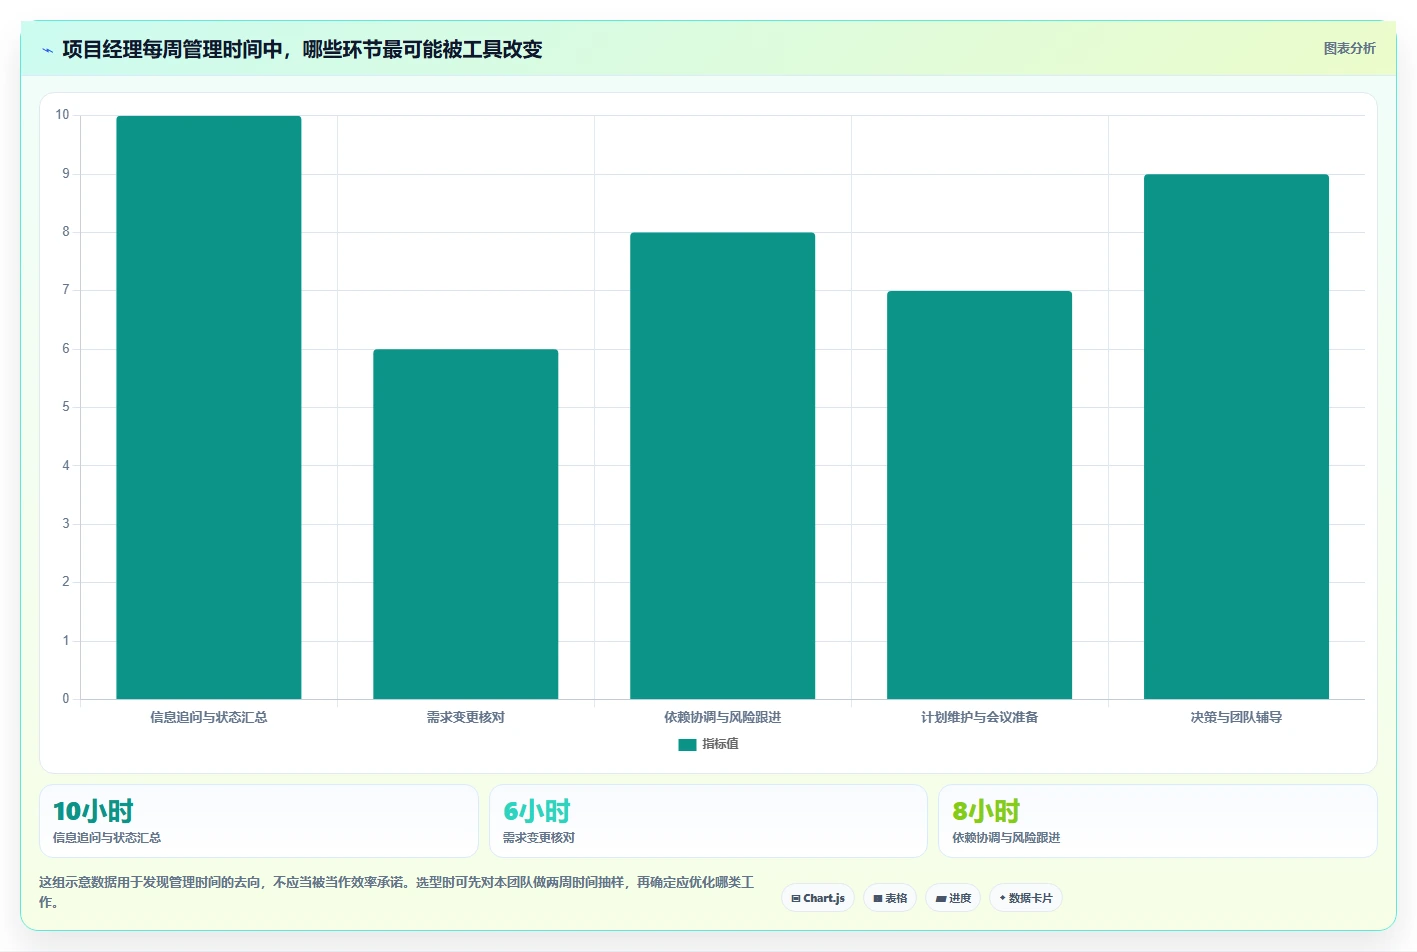Image resolution: width=1417 pixels, height=952 pixels.
Task: Click the 图表分析 label in the header
Action: [x=1349, y=48]
